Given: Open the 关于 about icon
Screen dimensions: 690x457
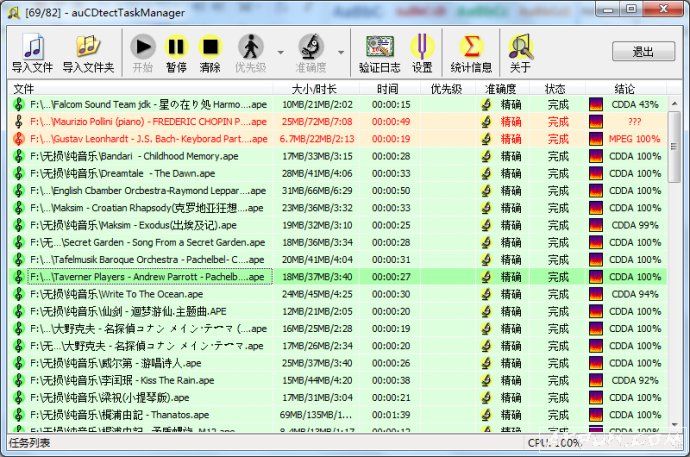Looking at the screenshot, I should pos(521,47).
